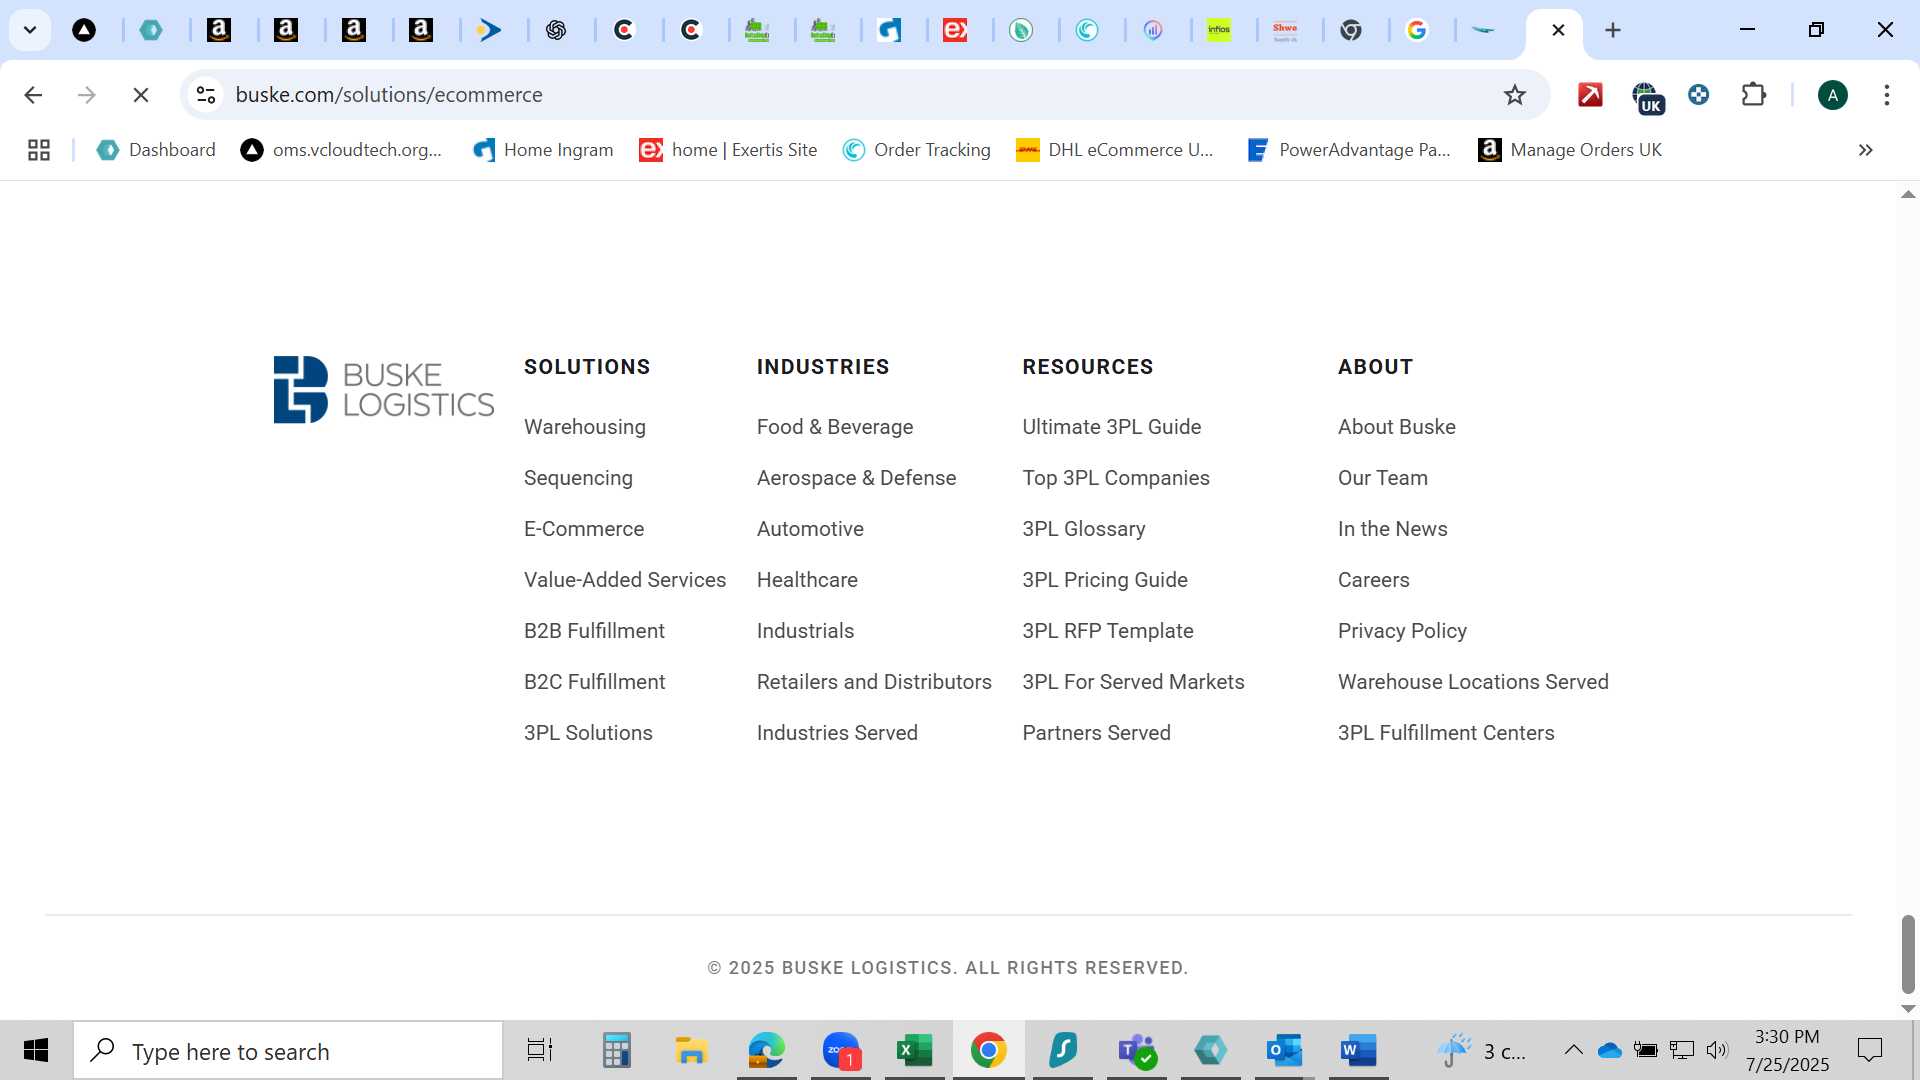The height and width of the screenshot is (1080, 1920).
Task: Open Calculator from the taskbar
Action: point(616,1050)
